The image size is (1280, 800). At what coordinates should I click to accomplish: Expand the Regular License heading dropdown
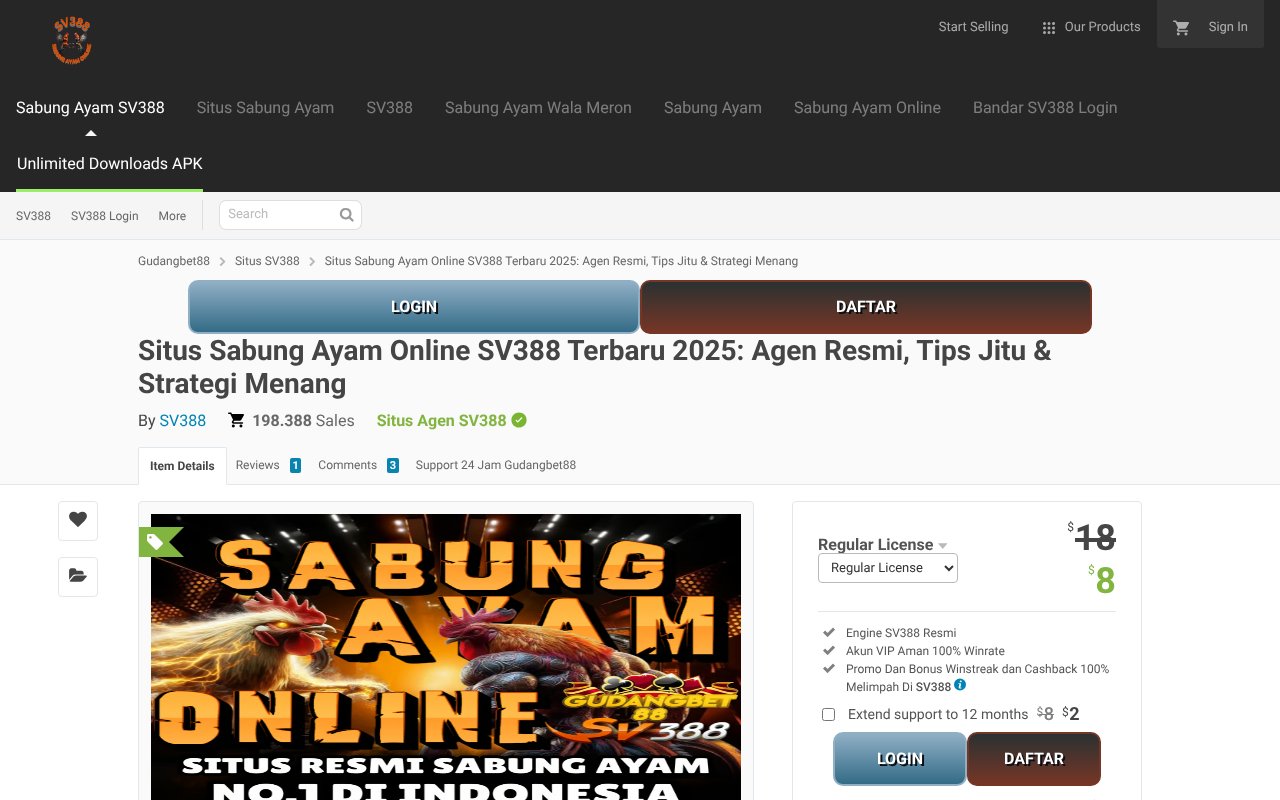pos(941,544)
